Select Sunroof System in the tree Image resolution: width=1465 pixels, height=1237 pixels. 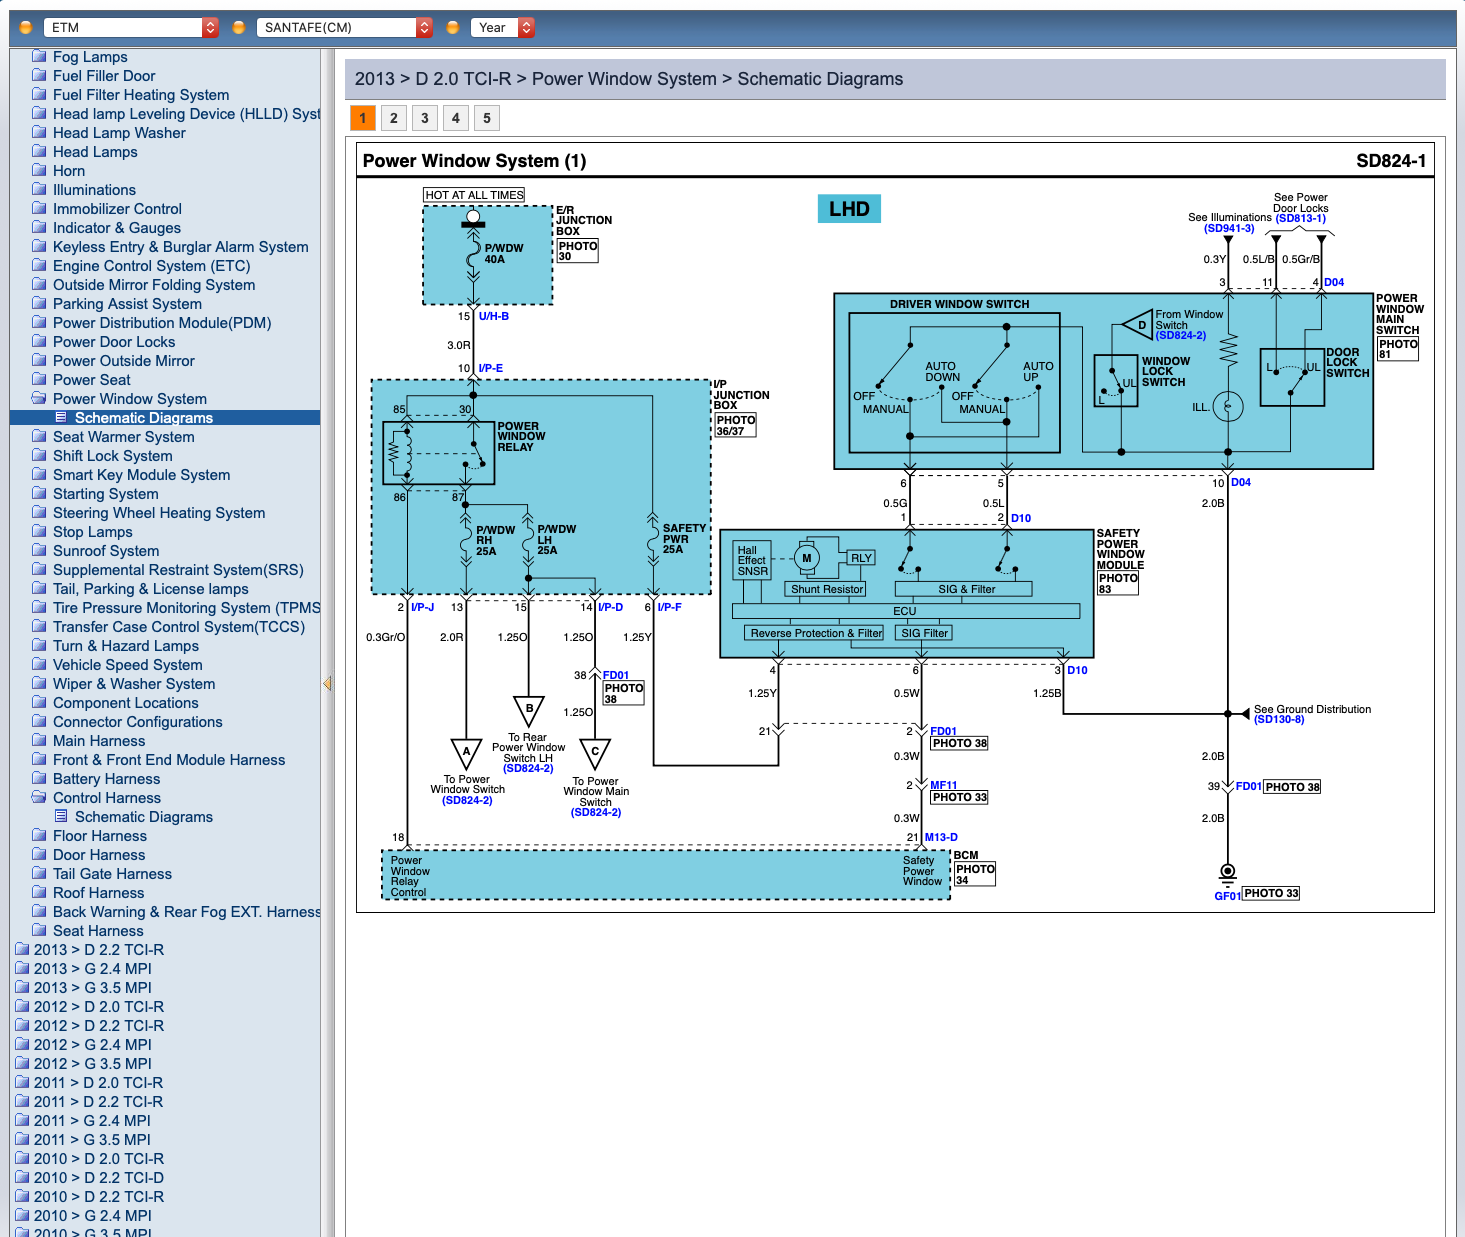tap(106, 551)
